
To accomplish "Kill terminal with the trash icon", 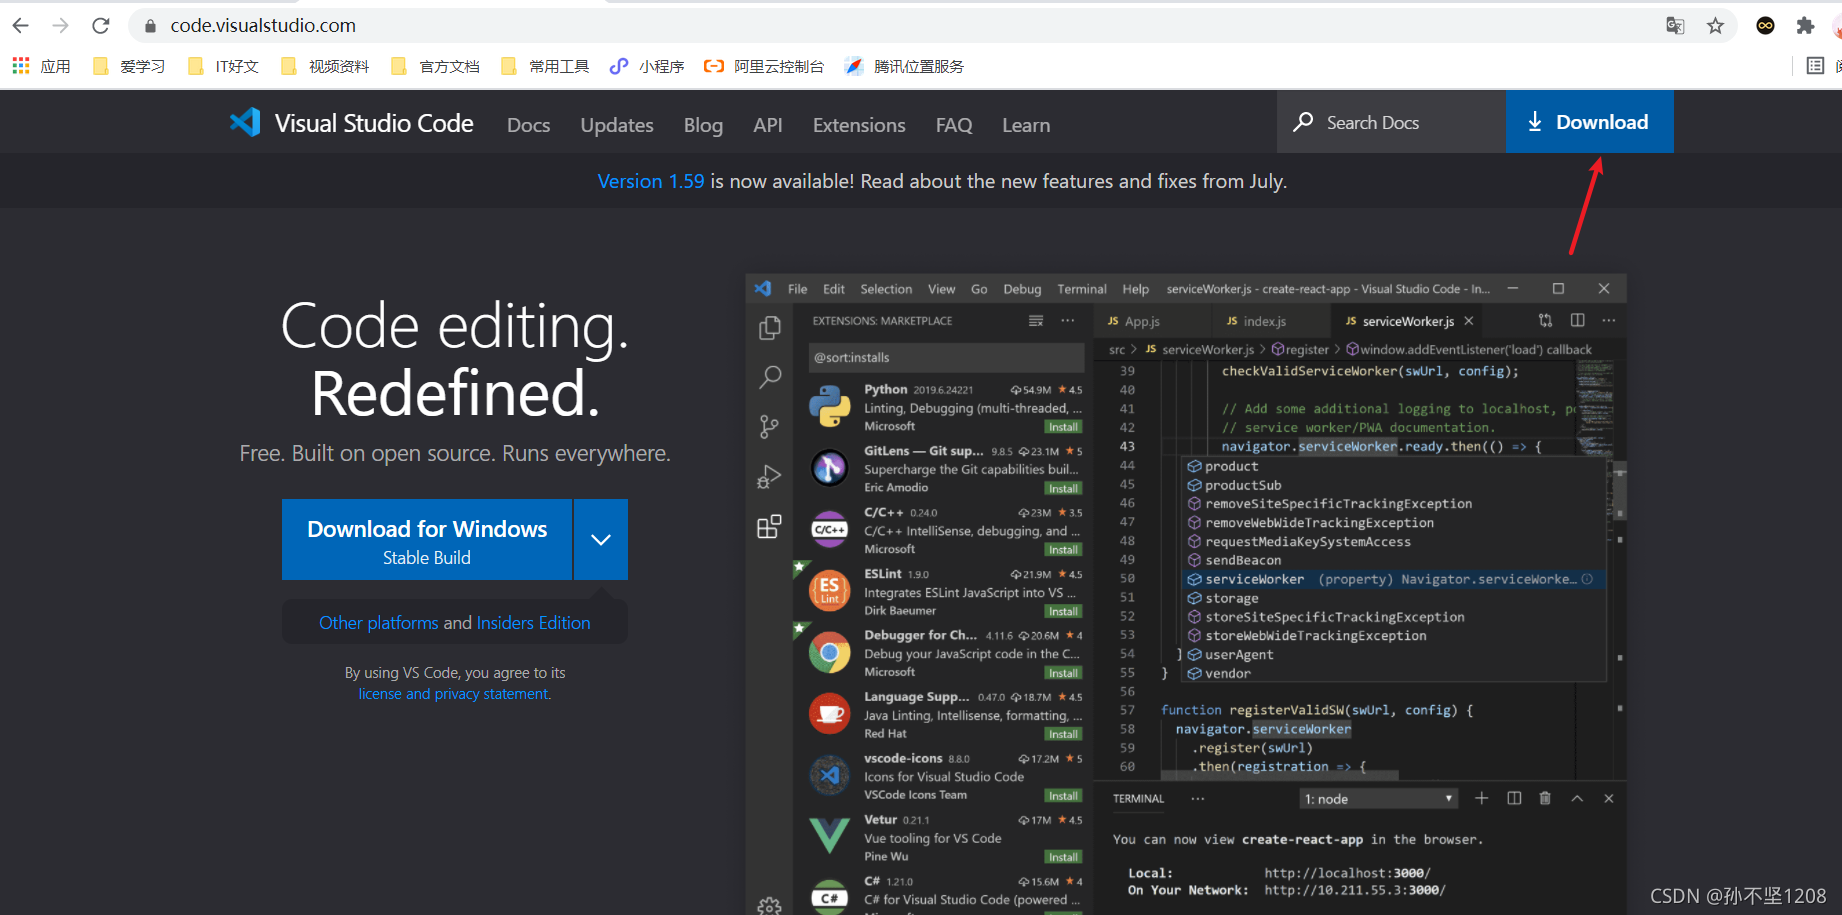I will [x=1545, y=798].
